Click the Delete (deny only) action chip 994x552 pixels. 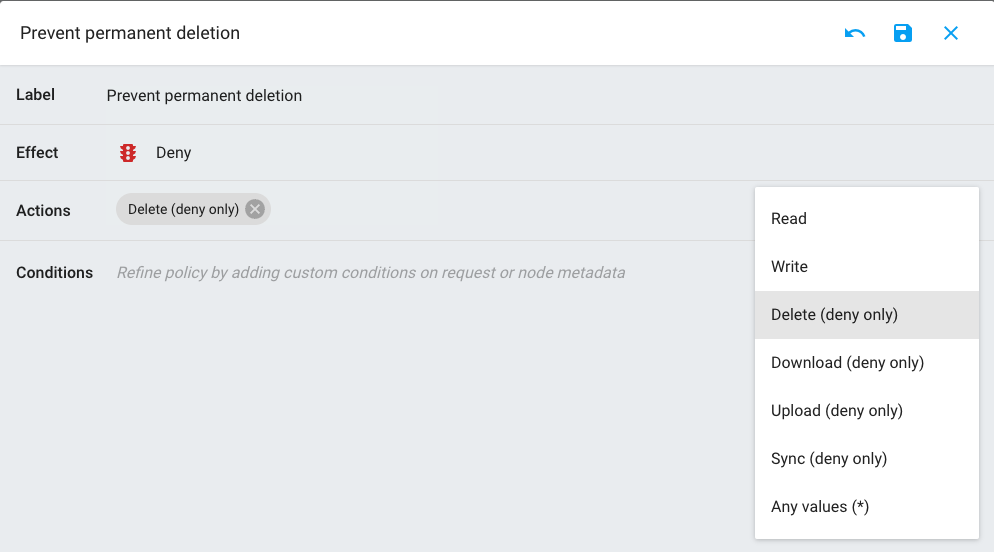pyautogui.click(x=183, y=209)
